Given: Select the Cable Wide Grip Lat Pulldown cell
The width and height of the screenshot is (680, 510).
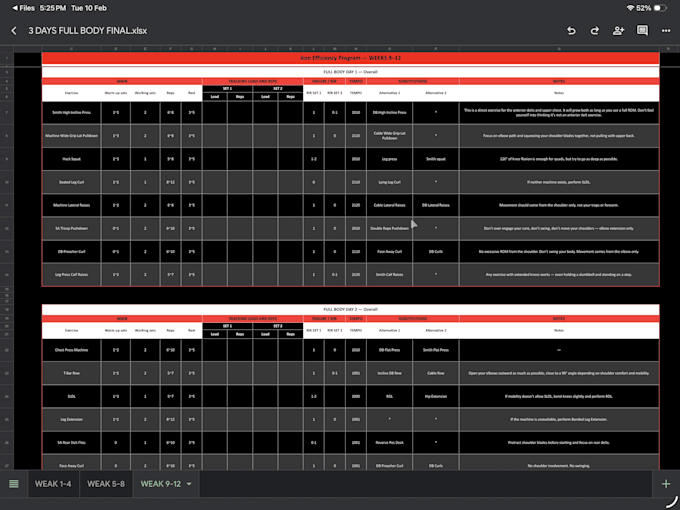Looking at the screenshot, I should tap(389, 136).
